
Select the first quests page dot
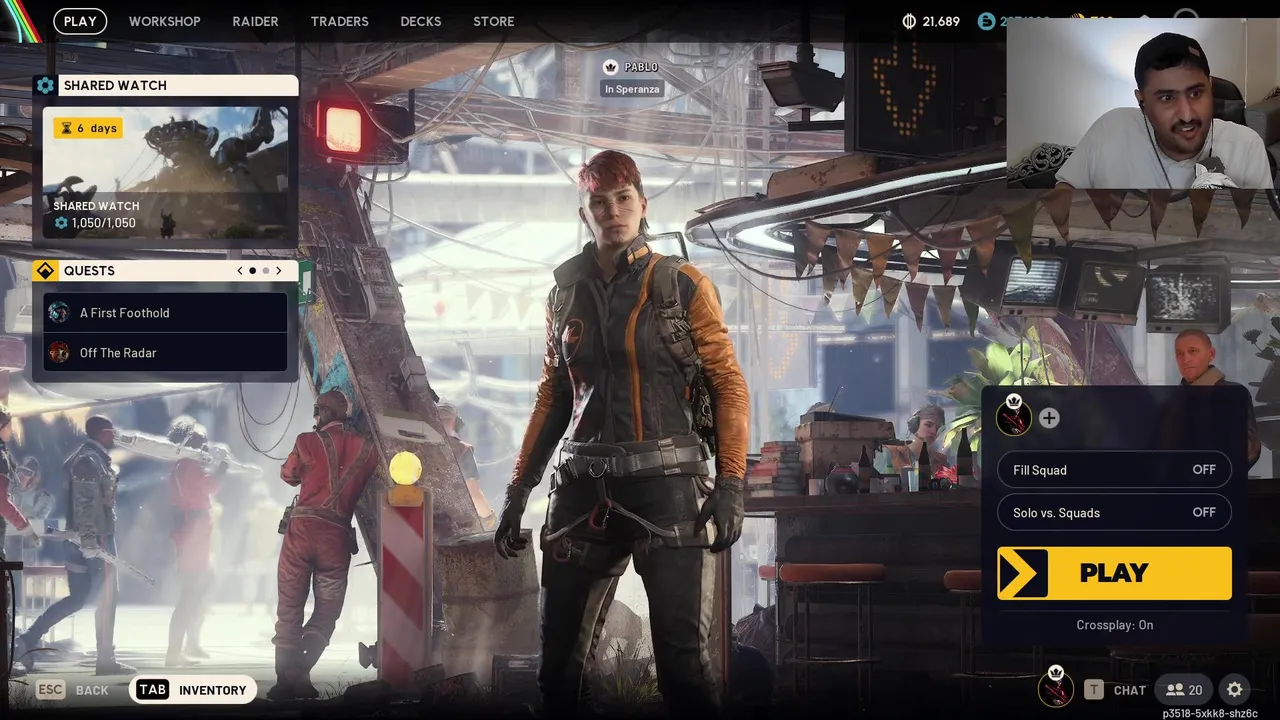[x=252, y=271]
